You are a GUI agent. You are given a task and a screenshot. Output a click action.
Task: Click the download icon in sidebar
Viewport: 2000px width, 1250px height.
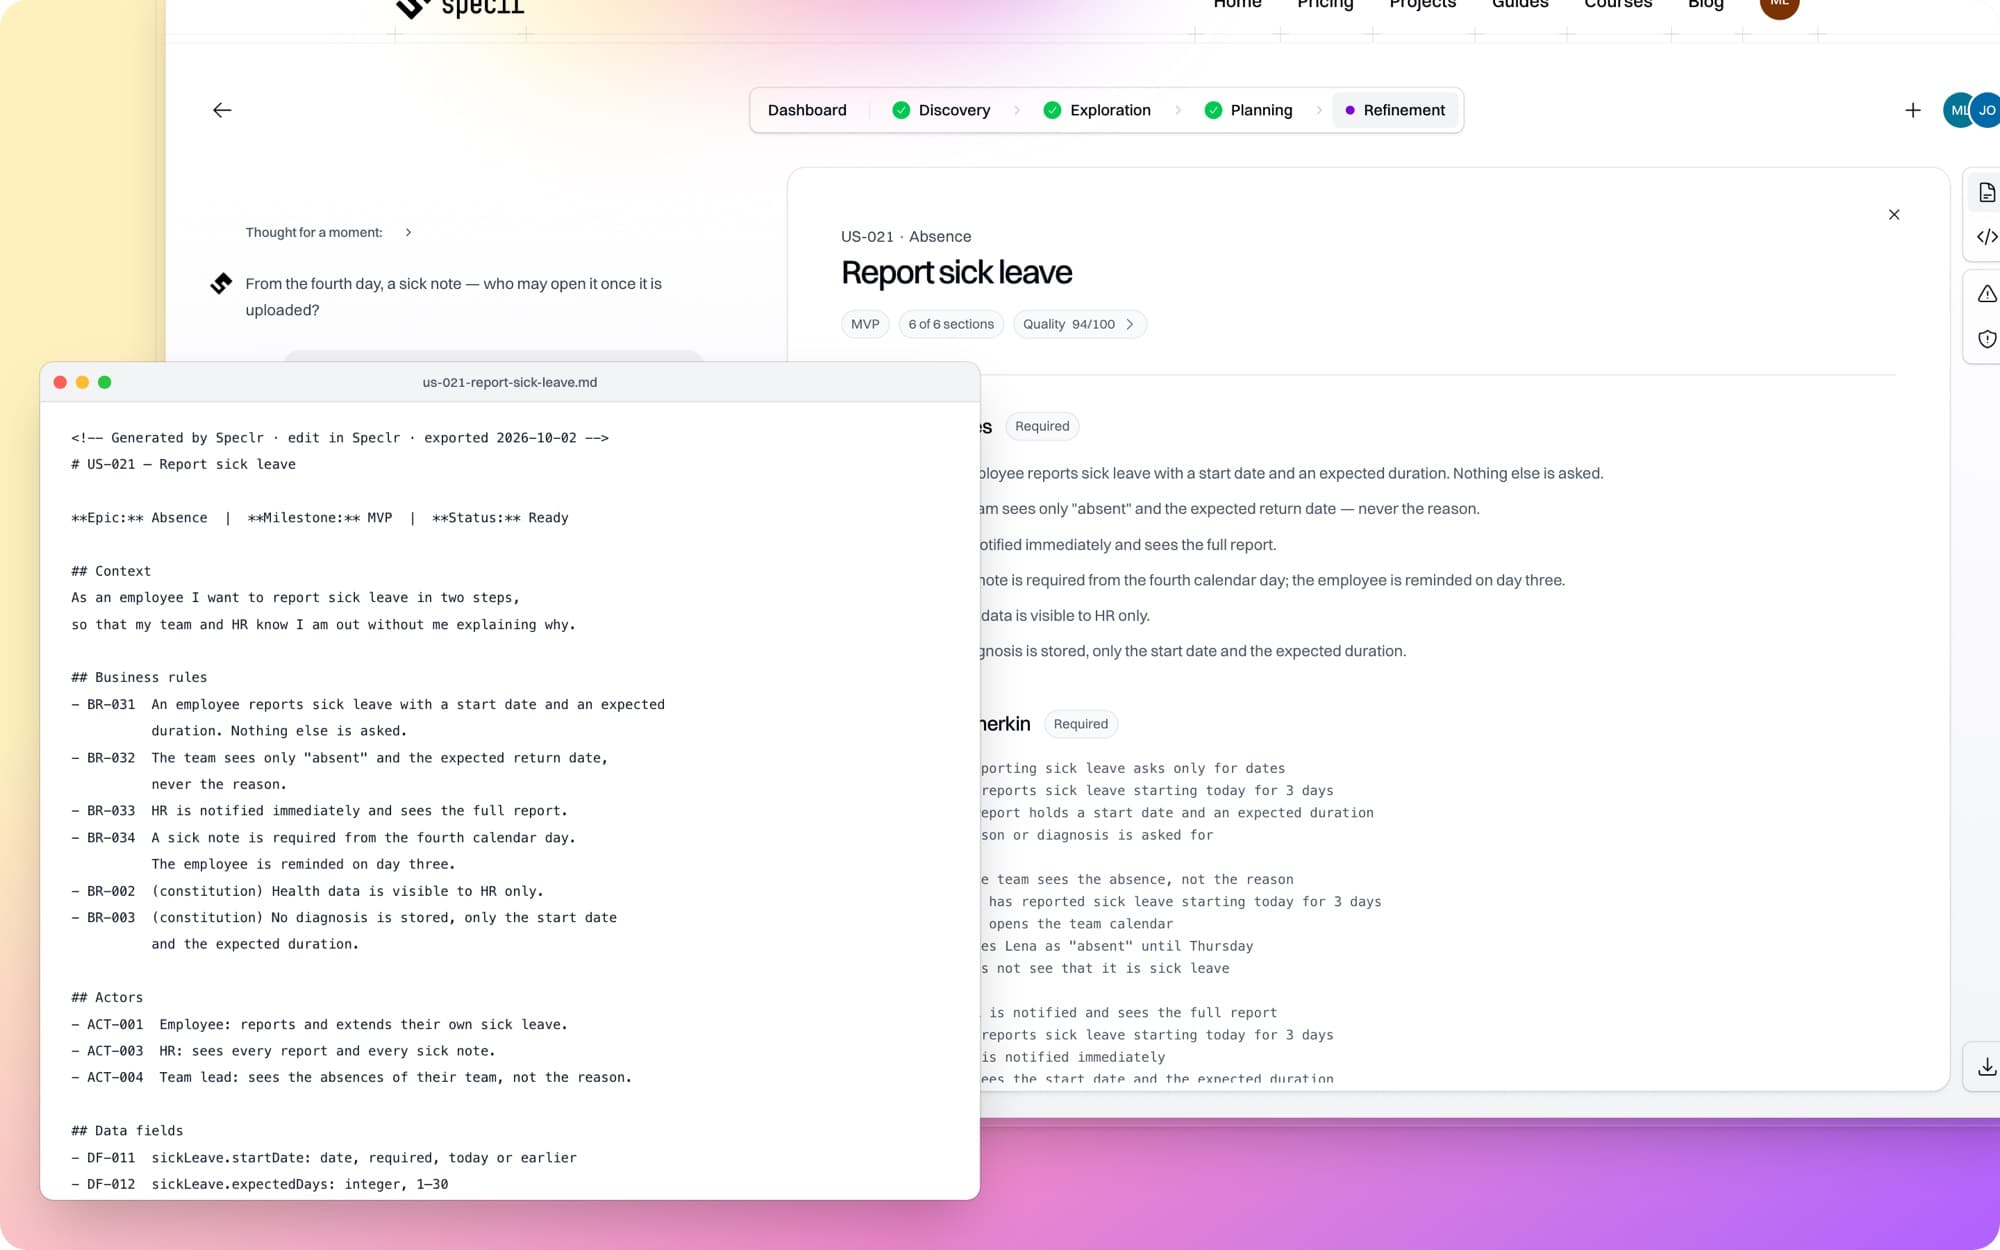(1986, 1067)
